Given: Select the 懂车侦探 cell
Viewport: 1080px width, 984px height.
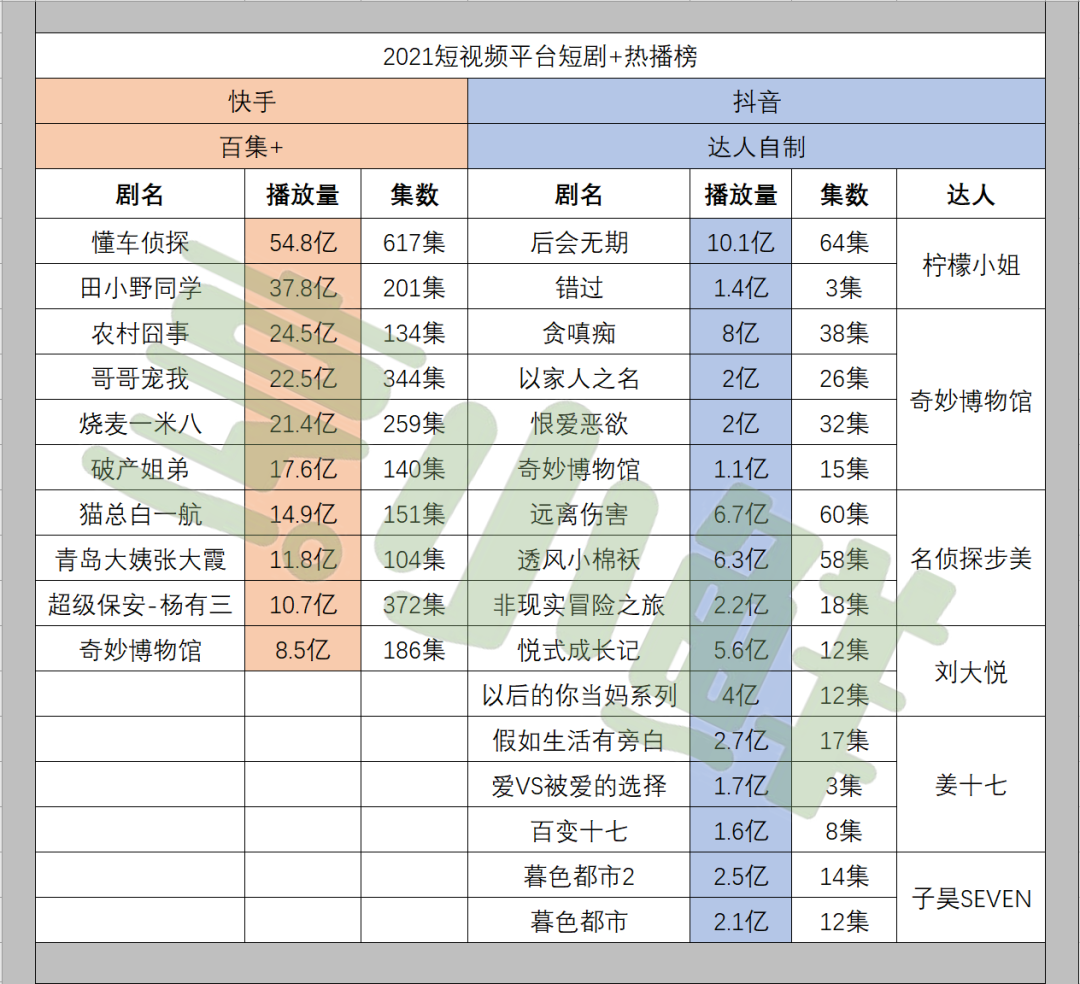Looking at the screenshot, I should pos(140,242).
